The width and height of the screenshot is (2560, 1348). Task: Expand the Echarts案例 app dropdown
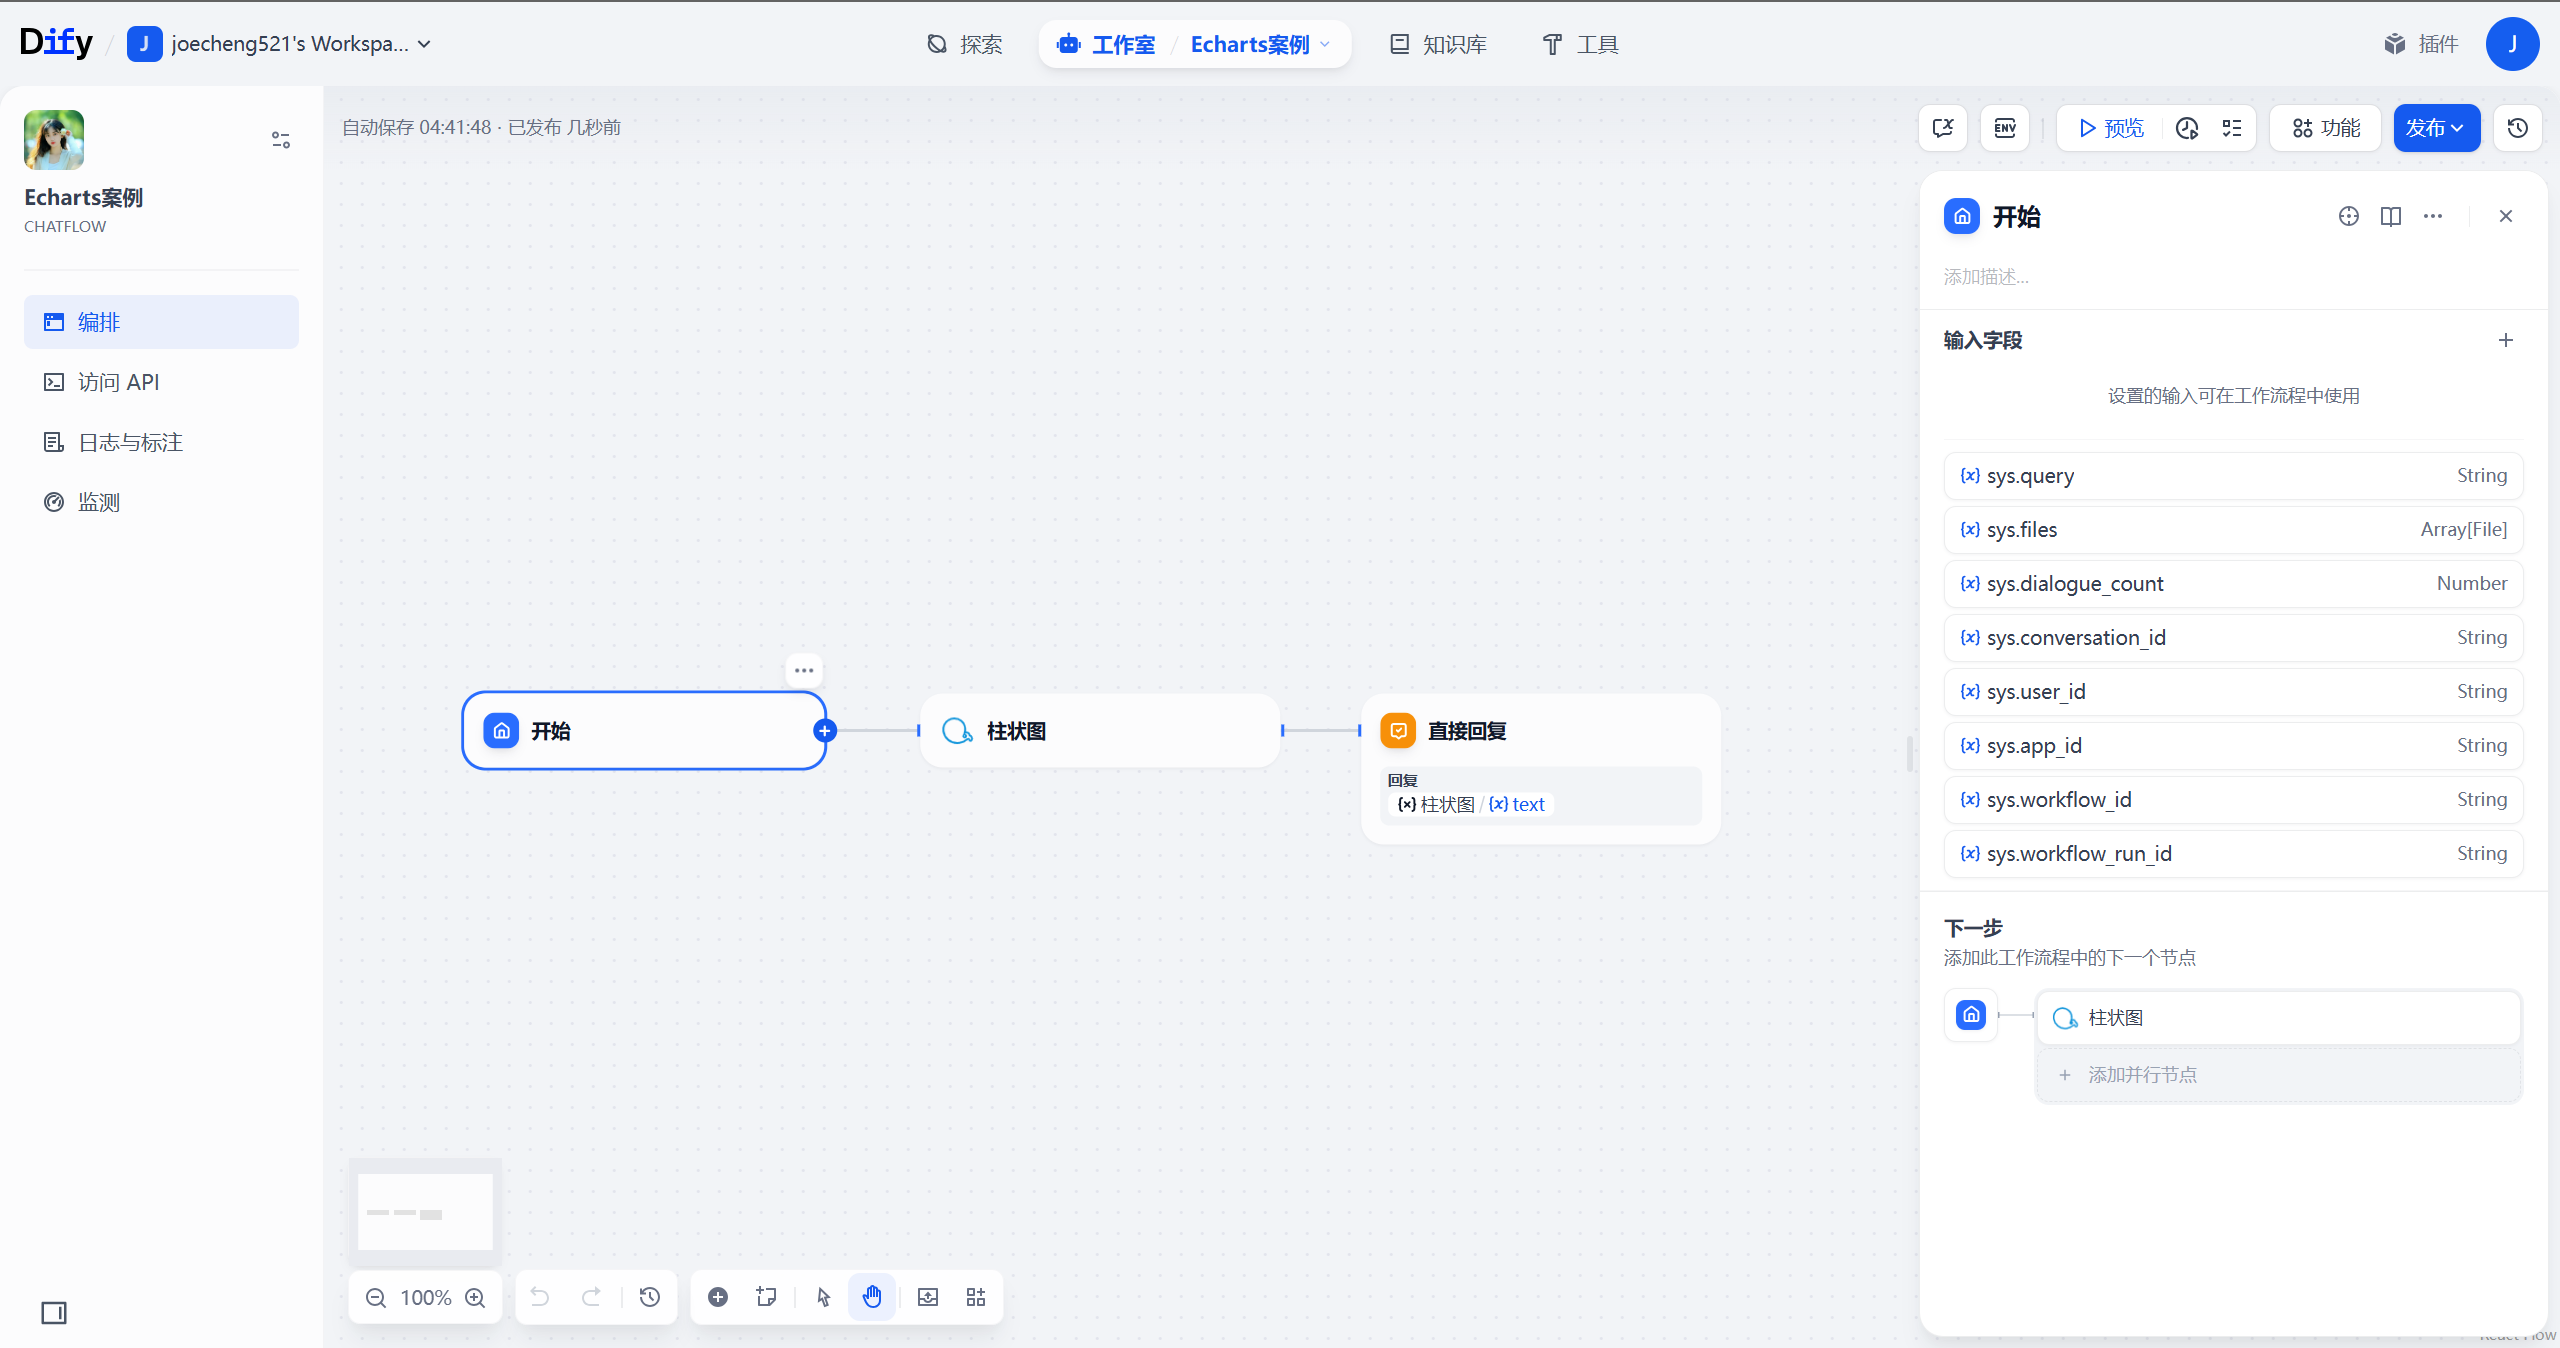[1326, 44]
